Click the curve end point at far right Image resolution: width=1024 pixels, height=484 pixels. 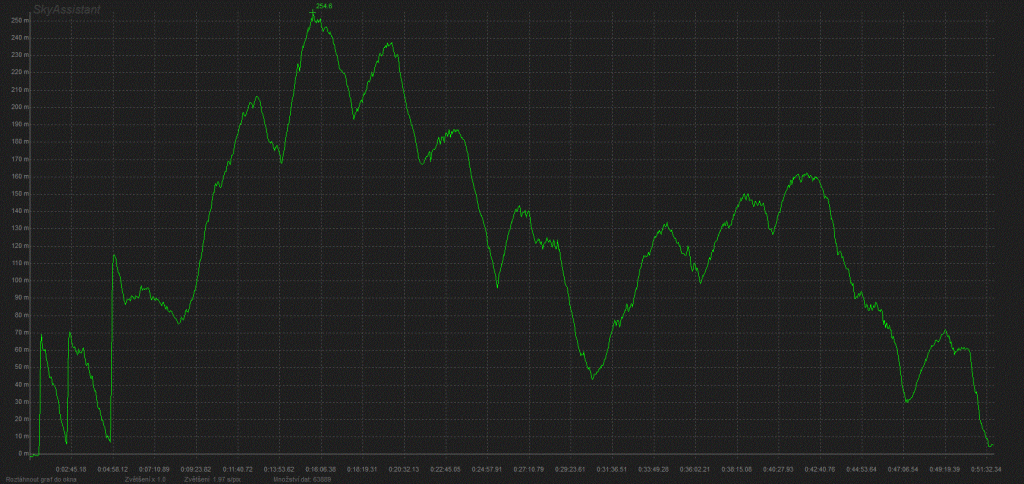(990, 445)
